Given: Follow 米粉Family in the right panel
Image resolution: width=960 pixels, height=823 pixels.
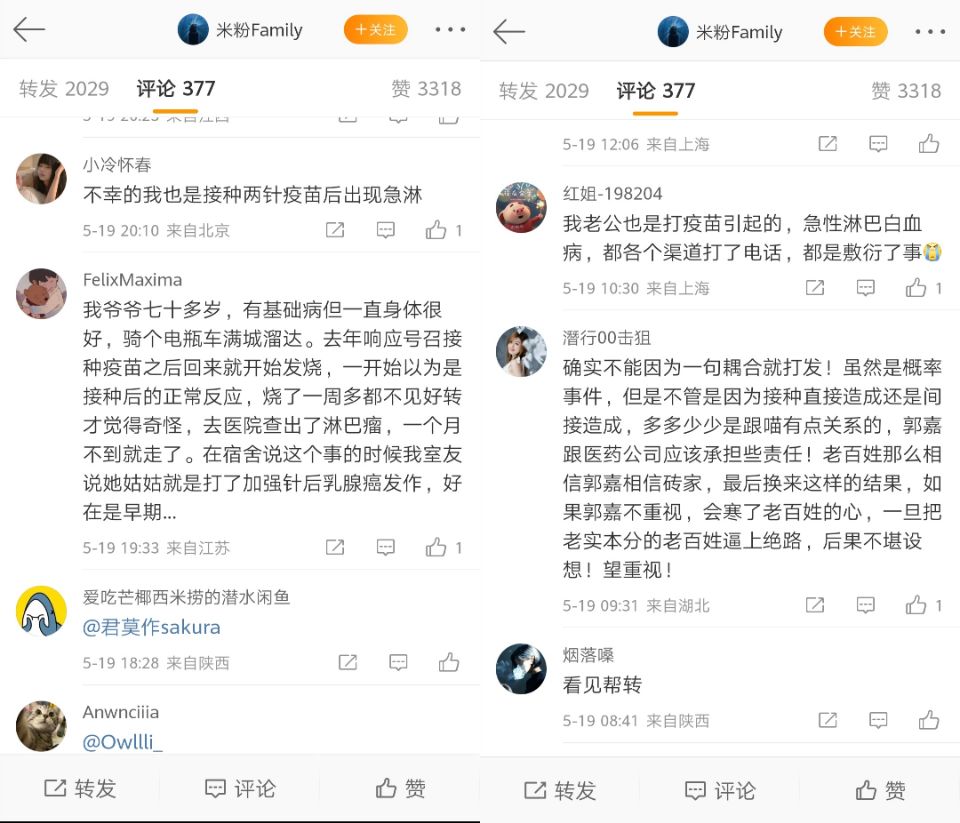Looking at the screenshot, I should 855,32.
